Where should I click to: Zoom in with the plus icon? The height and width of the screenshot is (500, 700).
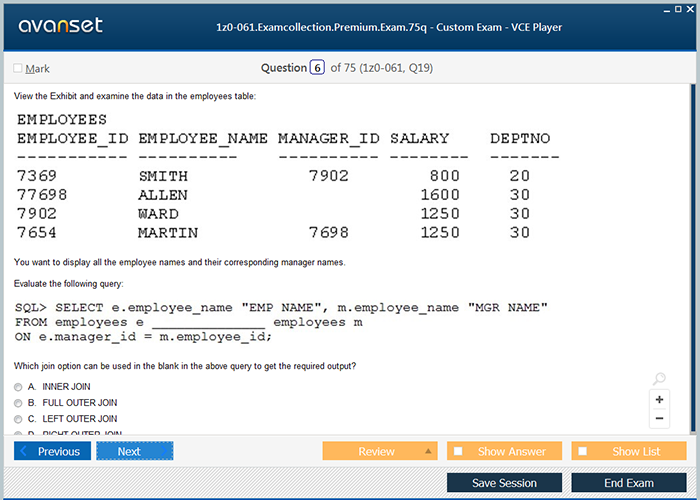pos(659,399)
